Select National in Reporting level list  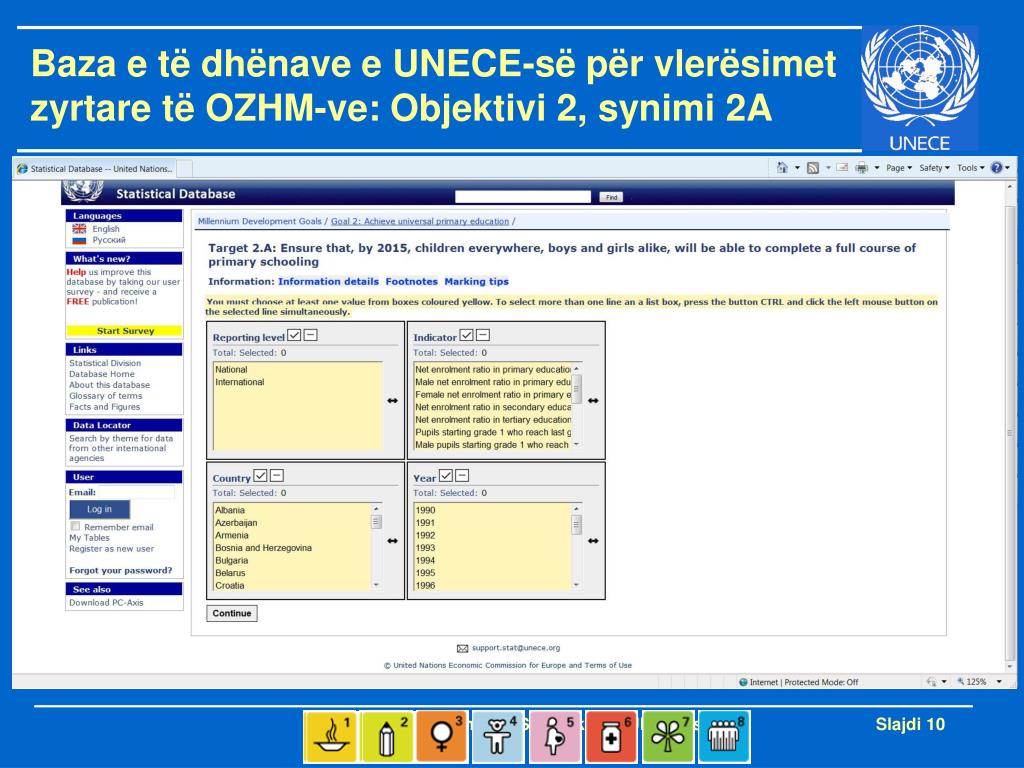(x=297, y=370)
